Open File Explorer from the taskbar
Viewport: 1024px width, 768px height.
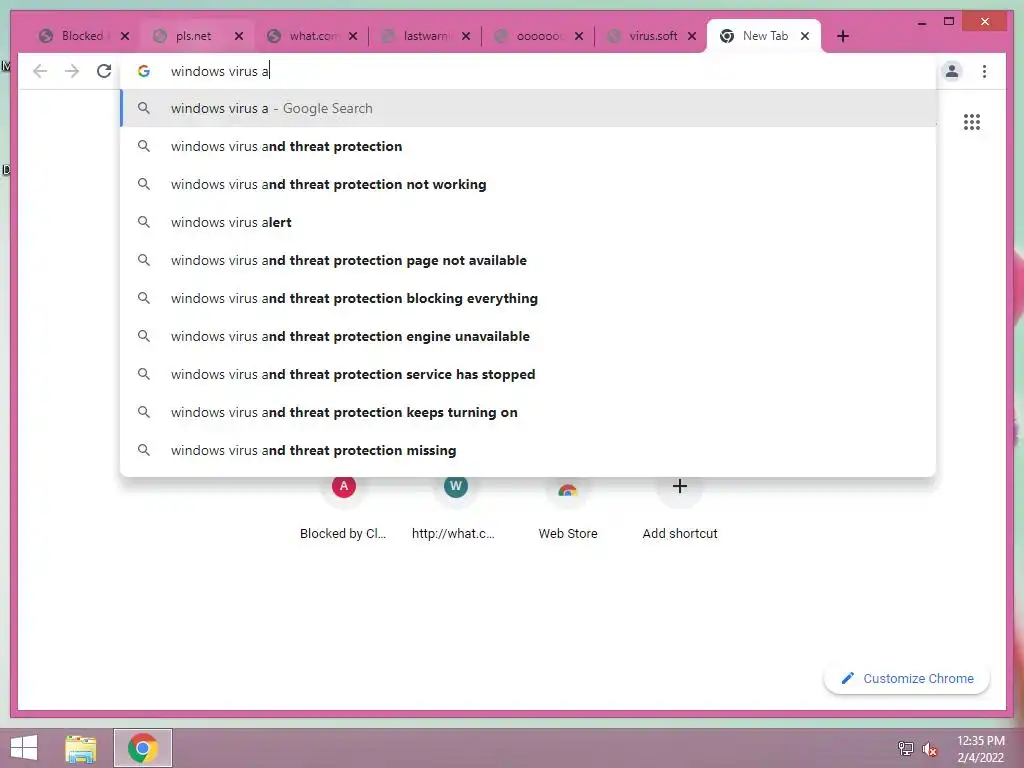point(80,748)
